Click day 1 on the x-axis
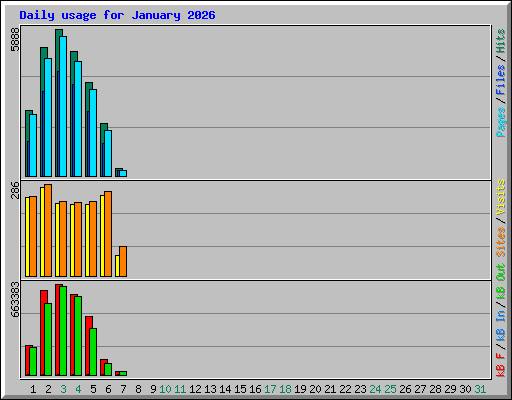Viewport: 512px width, 400px height. click(x=33, y=389)
